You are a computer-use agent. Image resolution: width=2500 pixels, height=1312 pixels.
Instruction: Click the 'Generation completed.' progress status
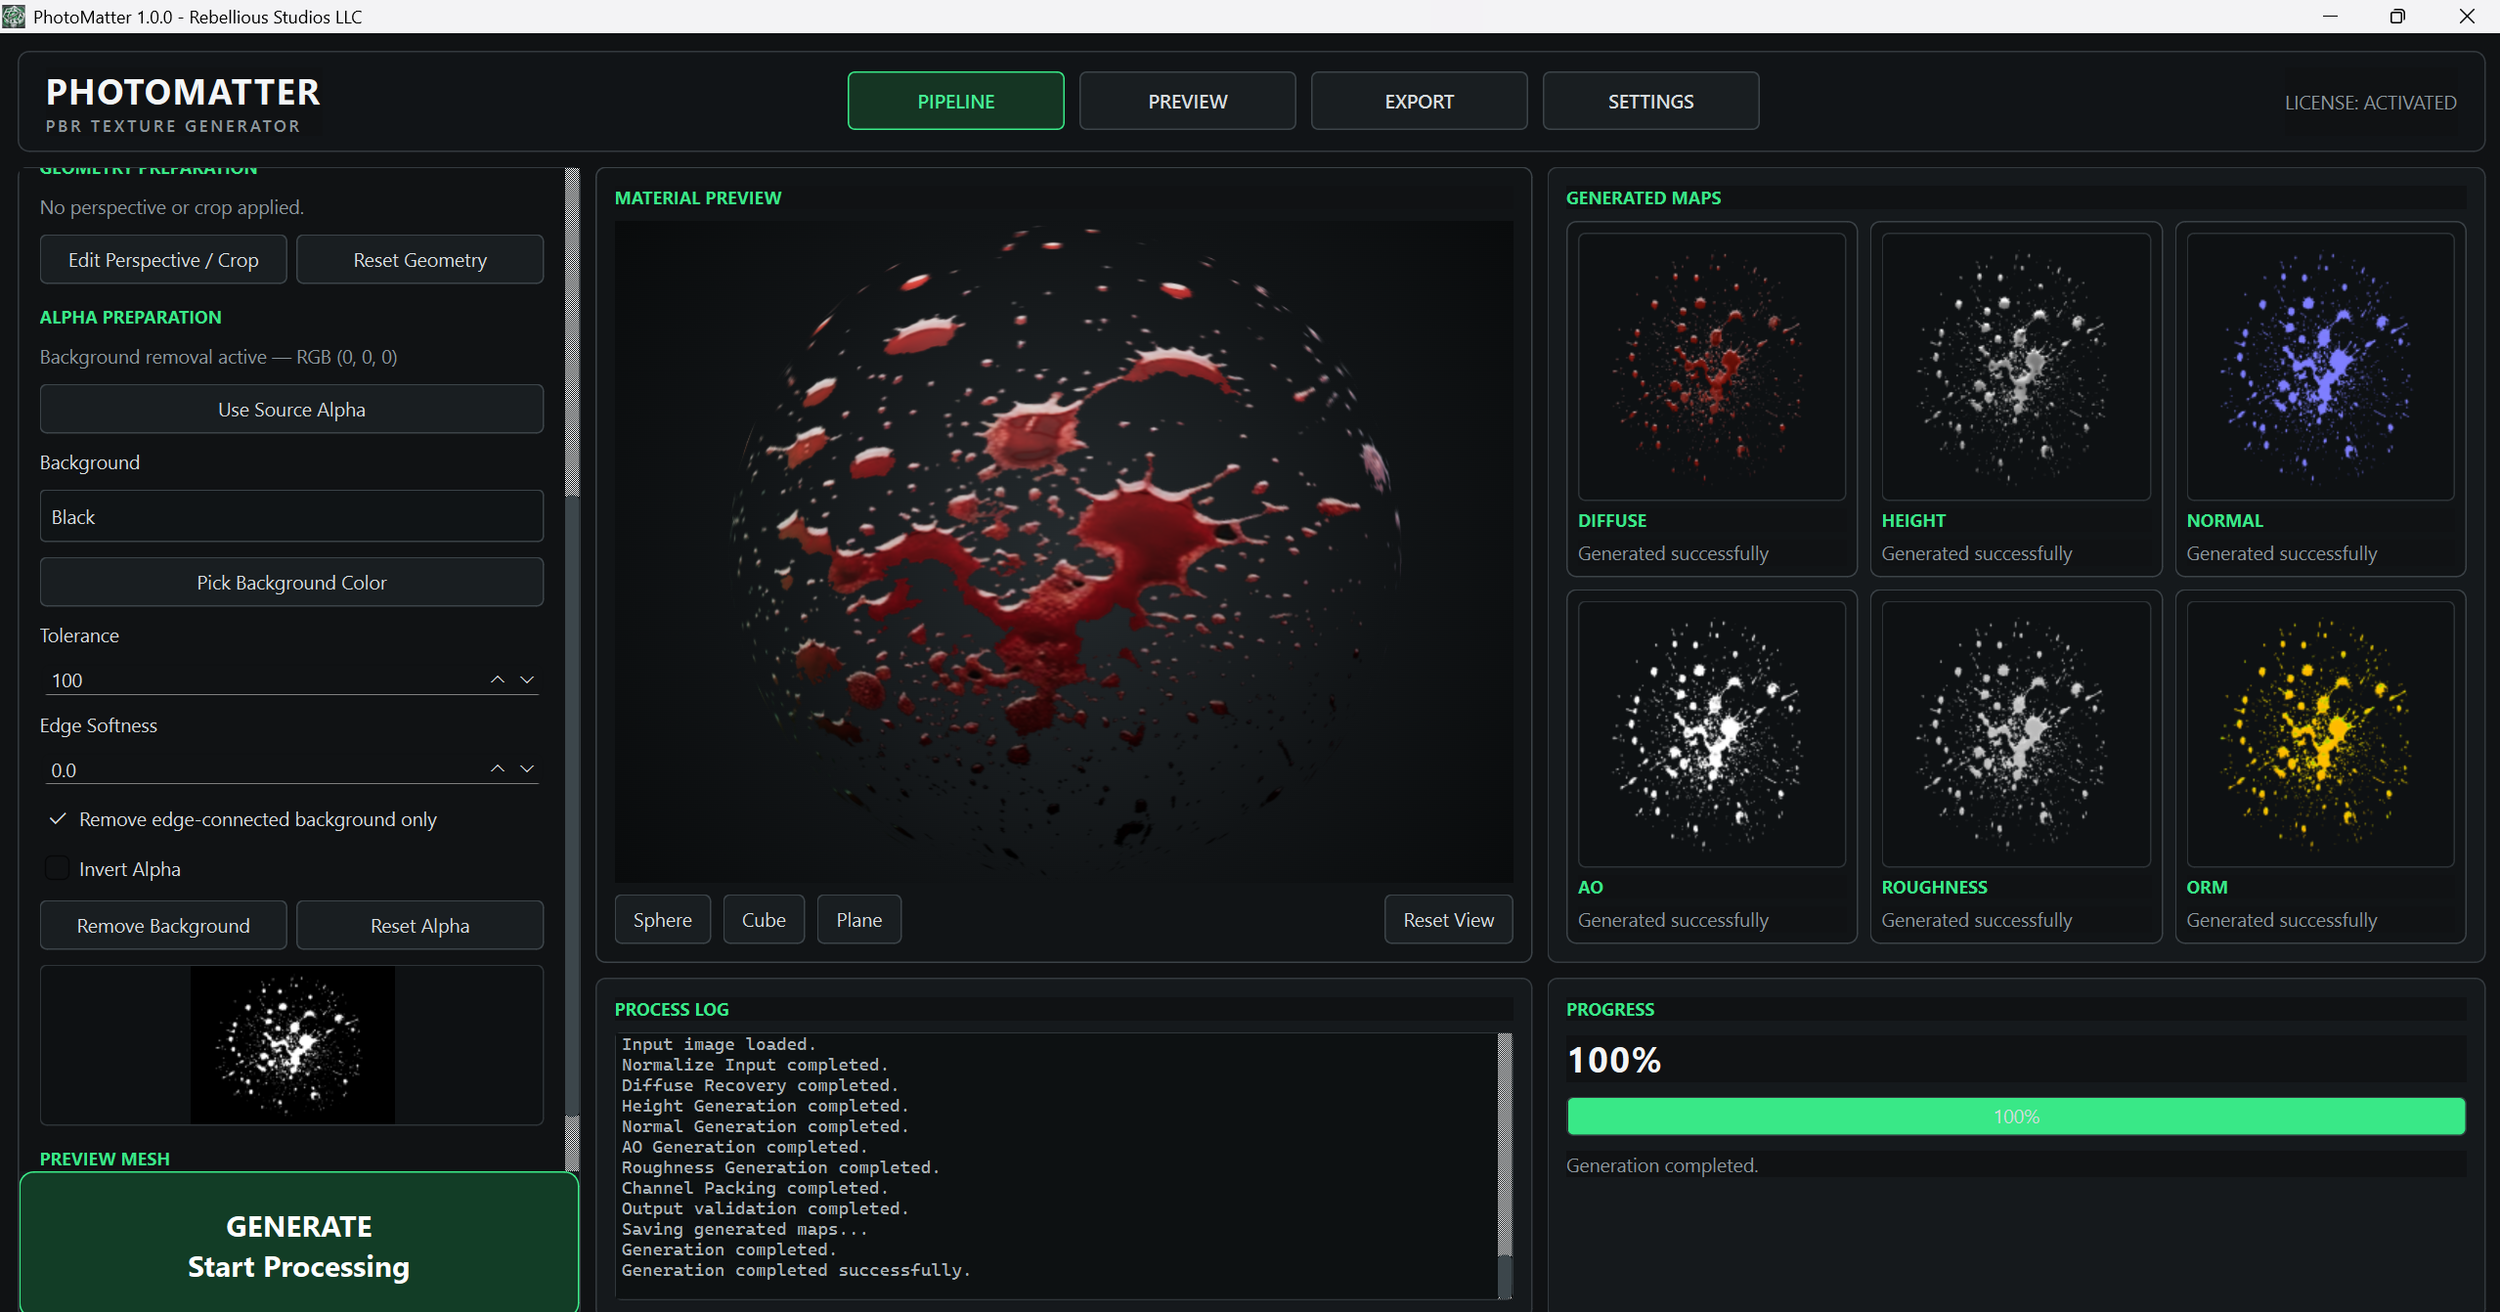[x=1661, y=1165]
